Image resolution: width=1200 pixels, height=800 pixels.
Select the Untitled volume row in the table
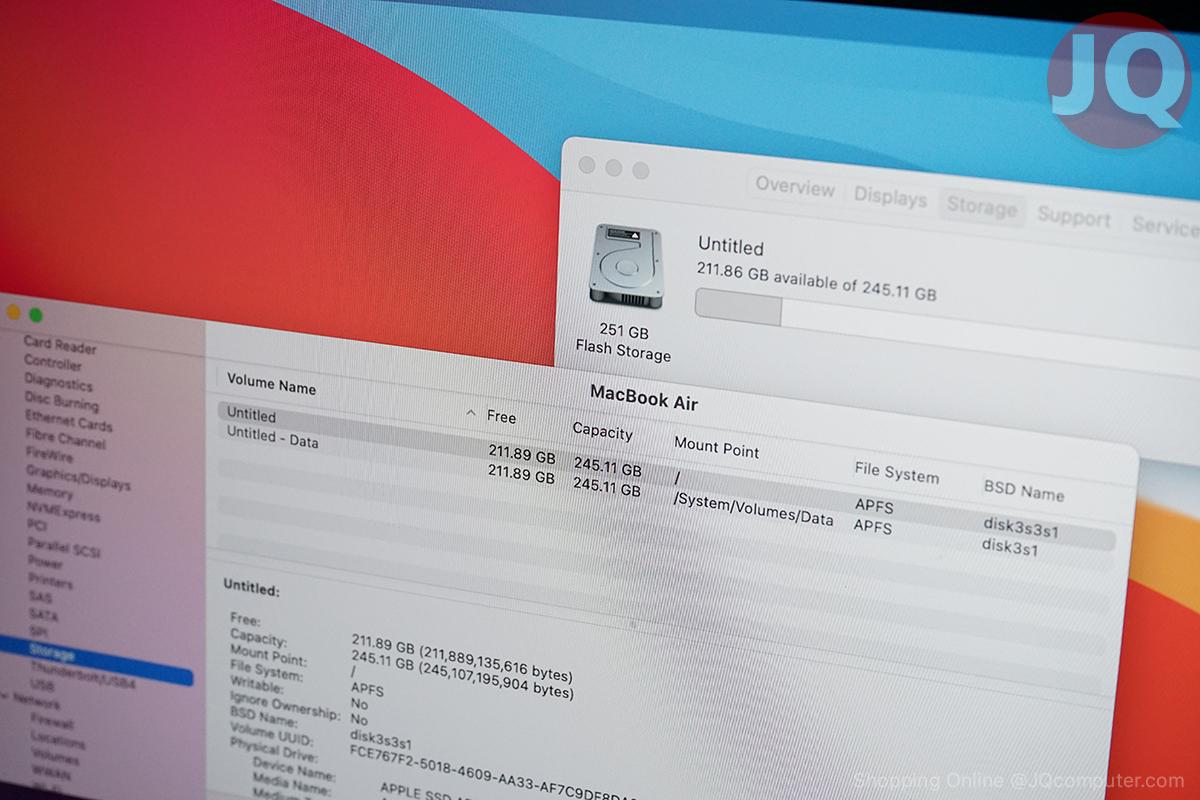pyautogui.click(x=666, y=477)
